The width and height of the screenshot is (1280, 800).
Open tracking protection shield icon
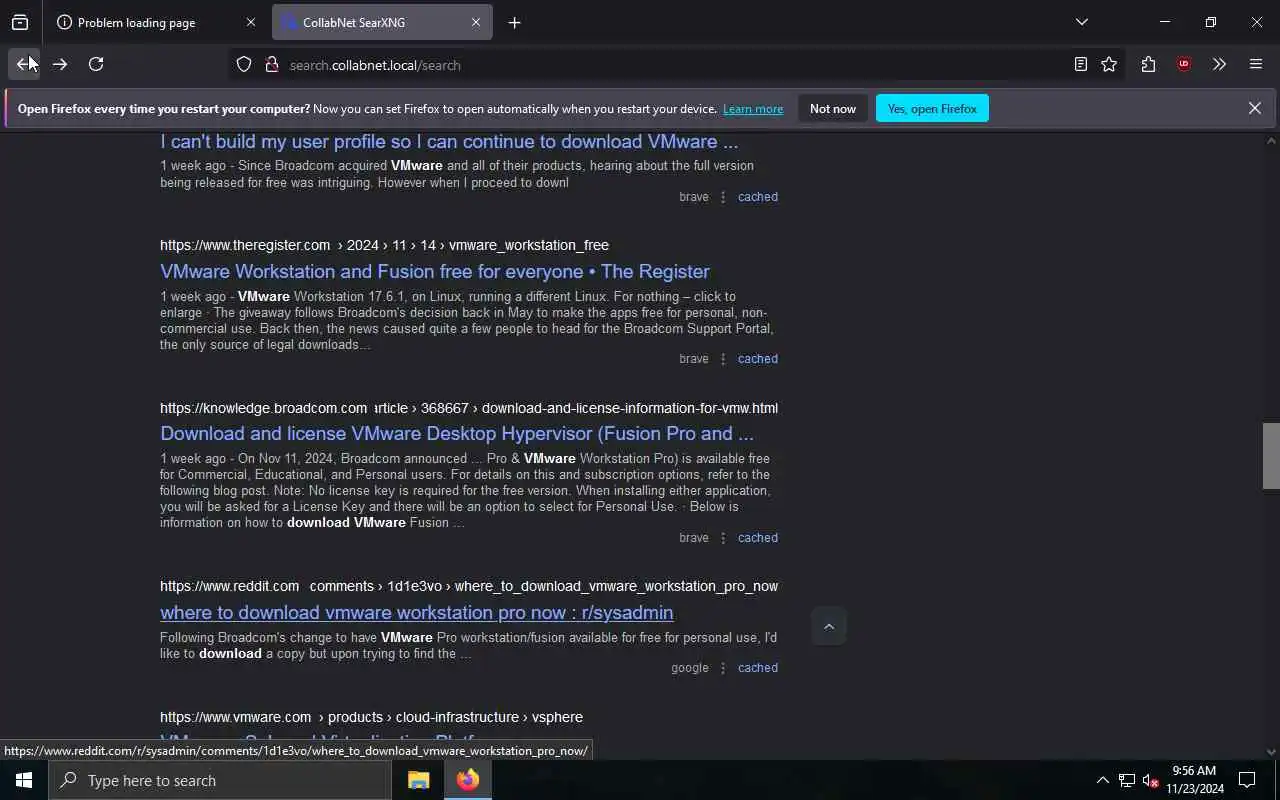[x=244, y=65]
